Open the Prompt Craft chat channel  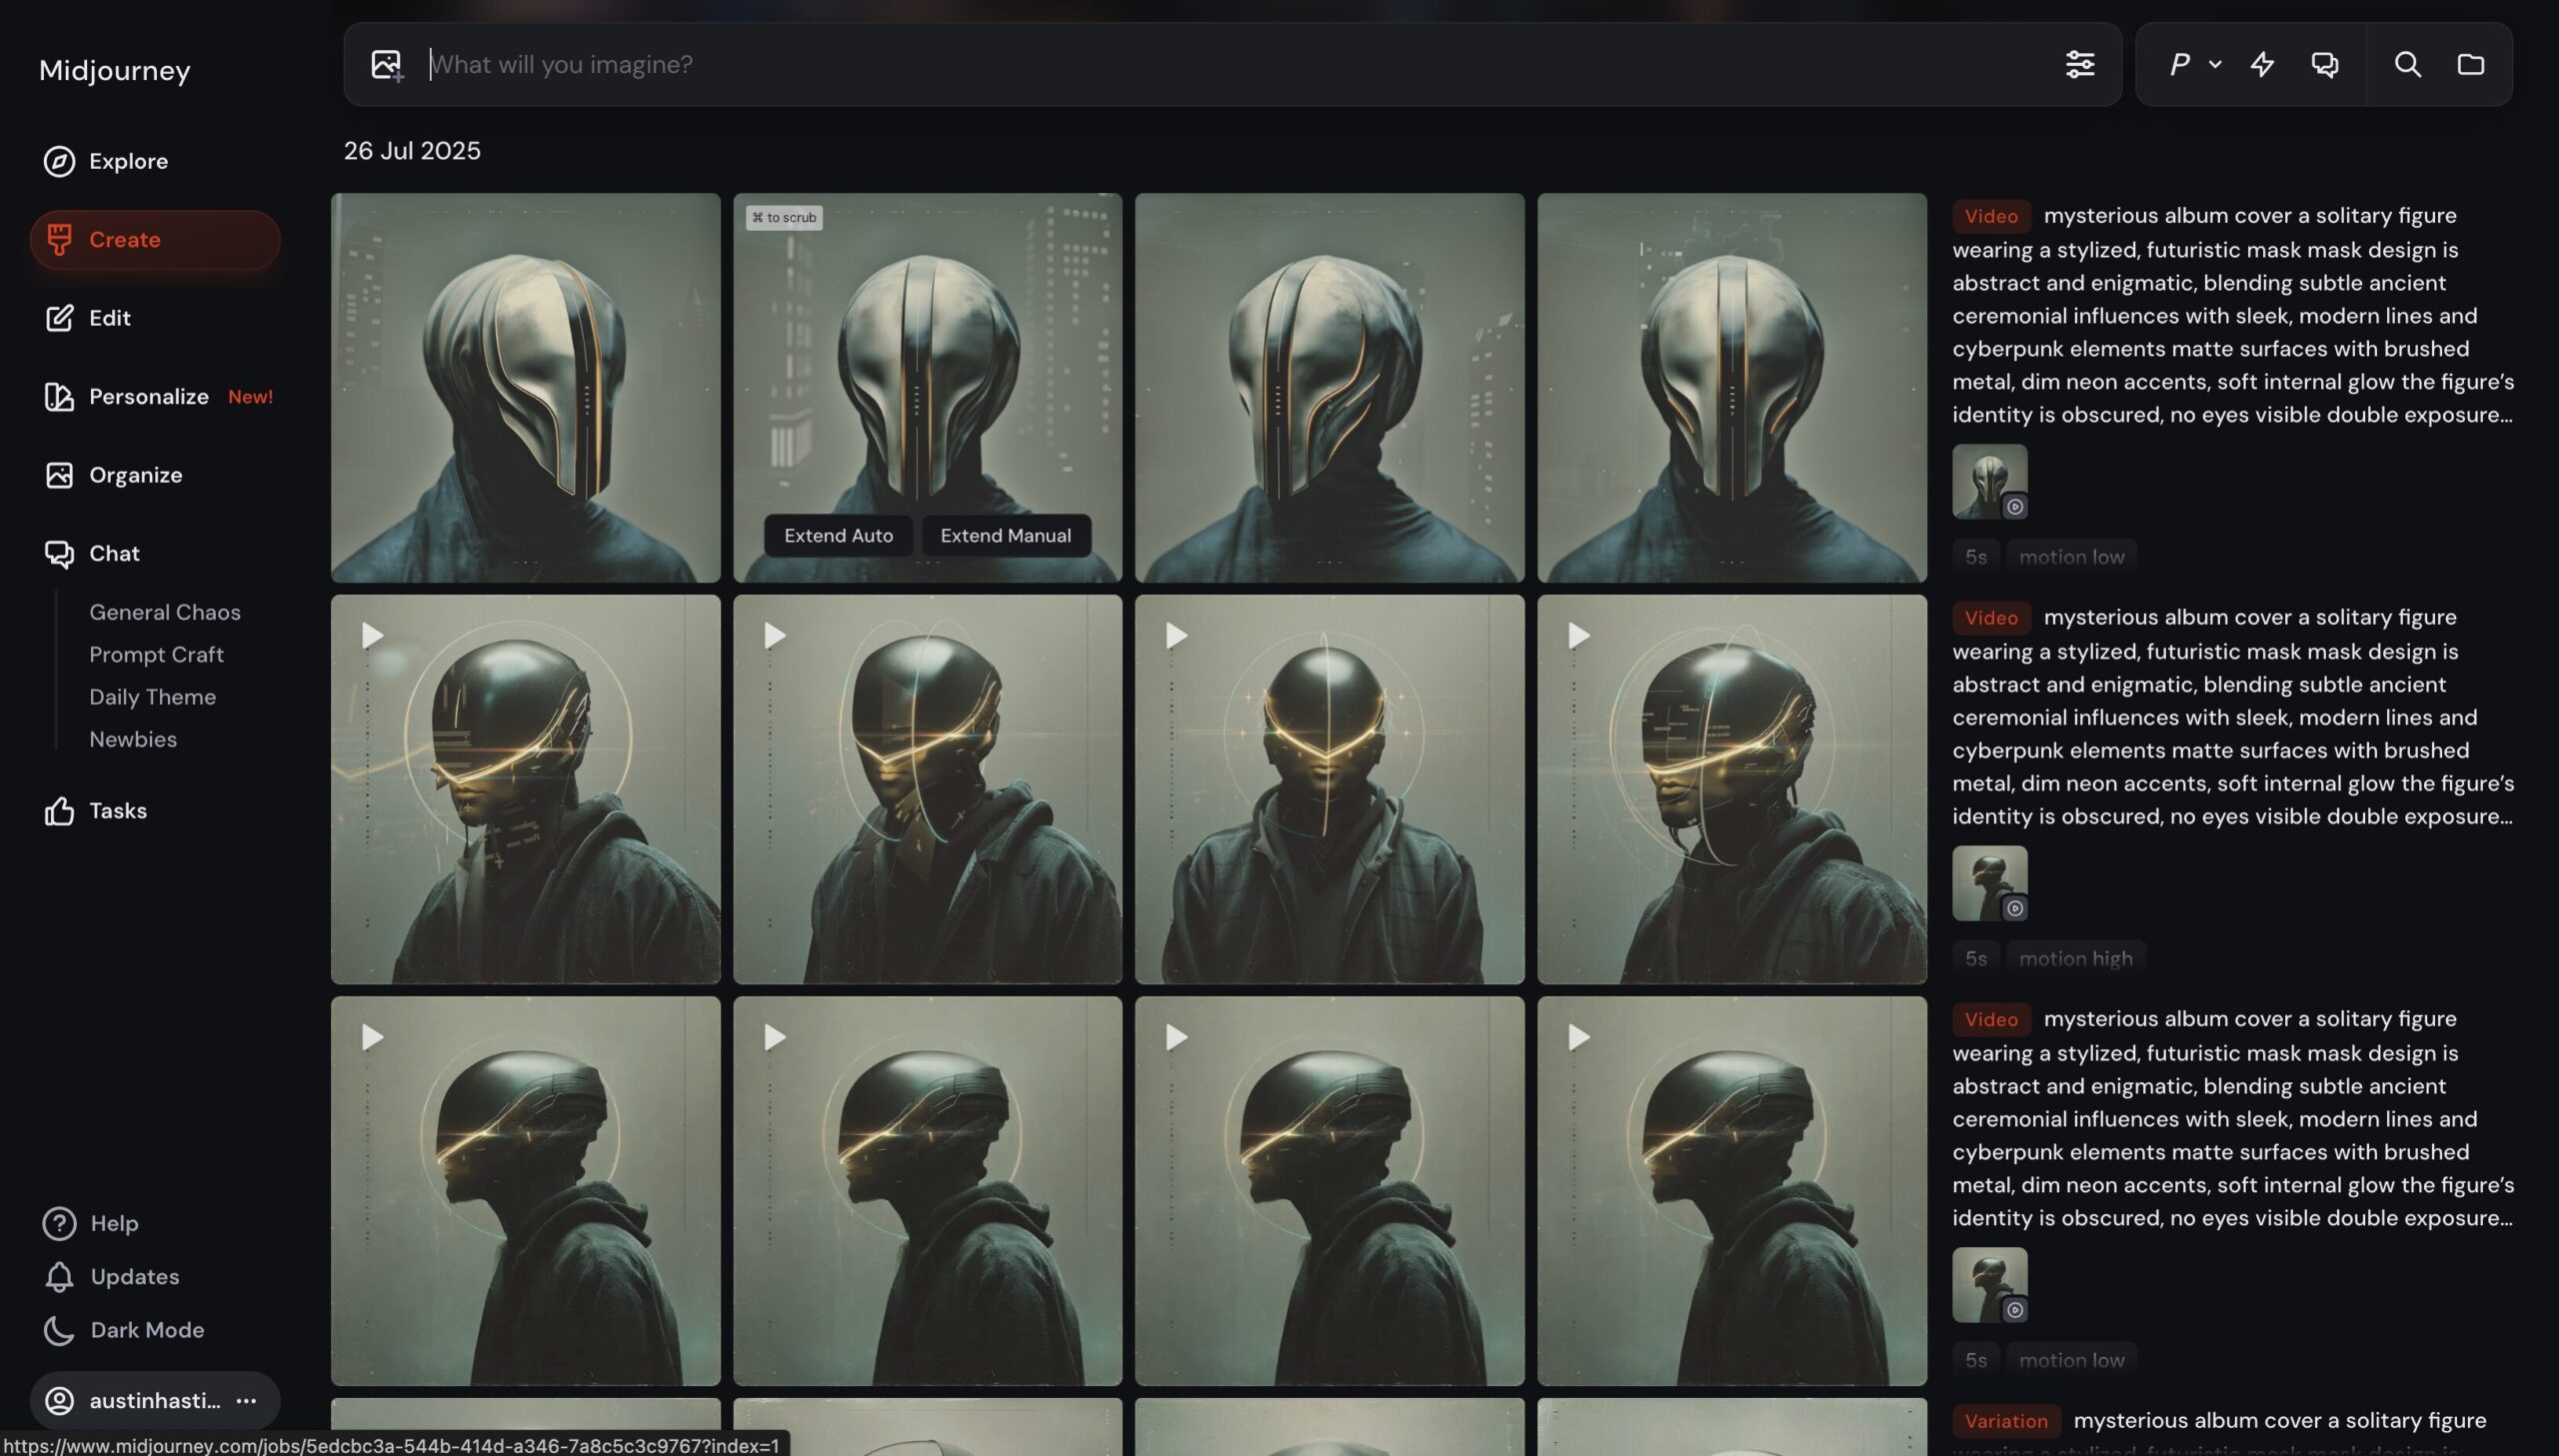[x=156, y=654]
